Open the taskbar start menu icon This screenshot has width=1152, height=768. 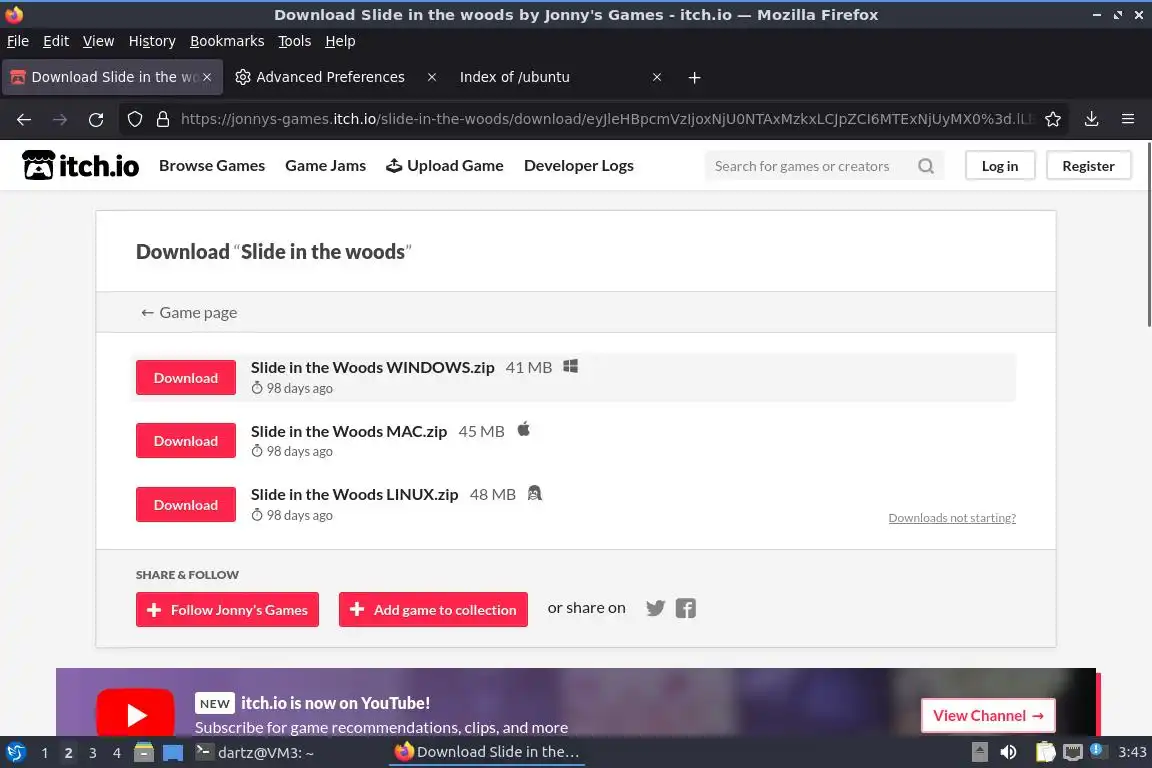click(15, 753)
